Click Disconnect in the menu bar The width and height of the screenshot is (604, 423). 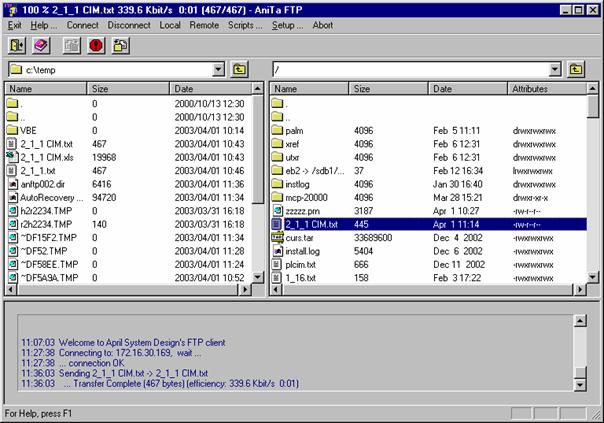point(129,25)
